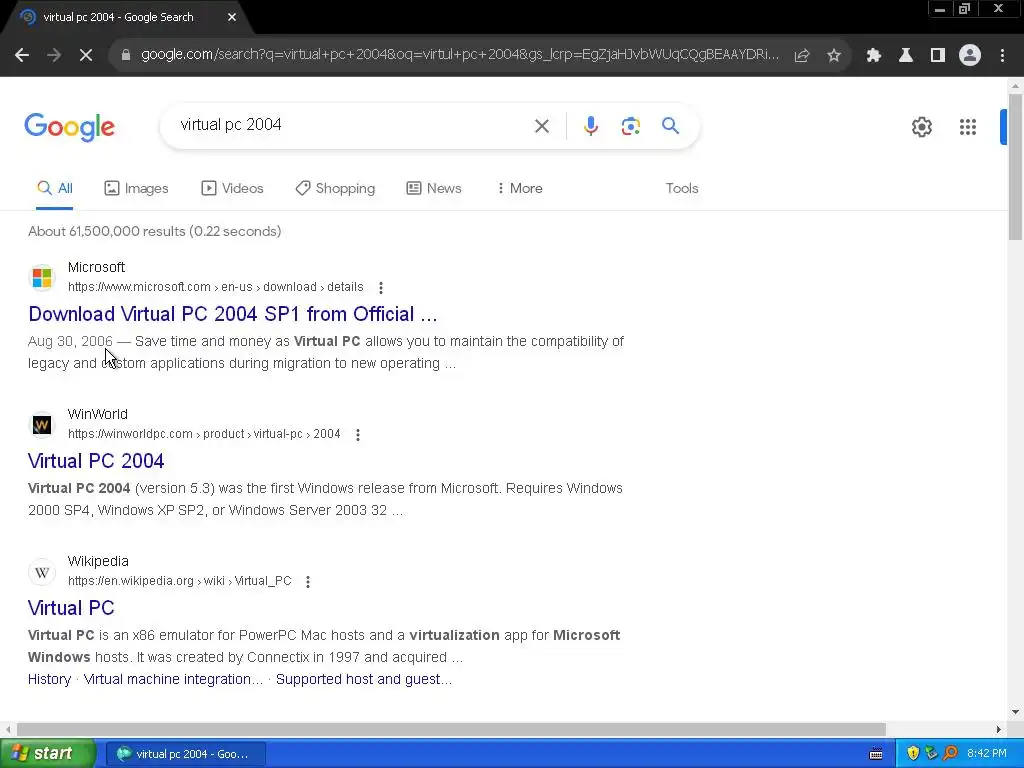Open Virtual machine integration sitelink
1024x768 pixels.
click(174, 679)
